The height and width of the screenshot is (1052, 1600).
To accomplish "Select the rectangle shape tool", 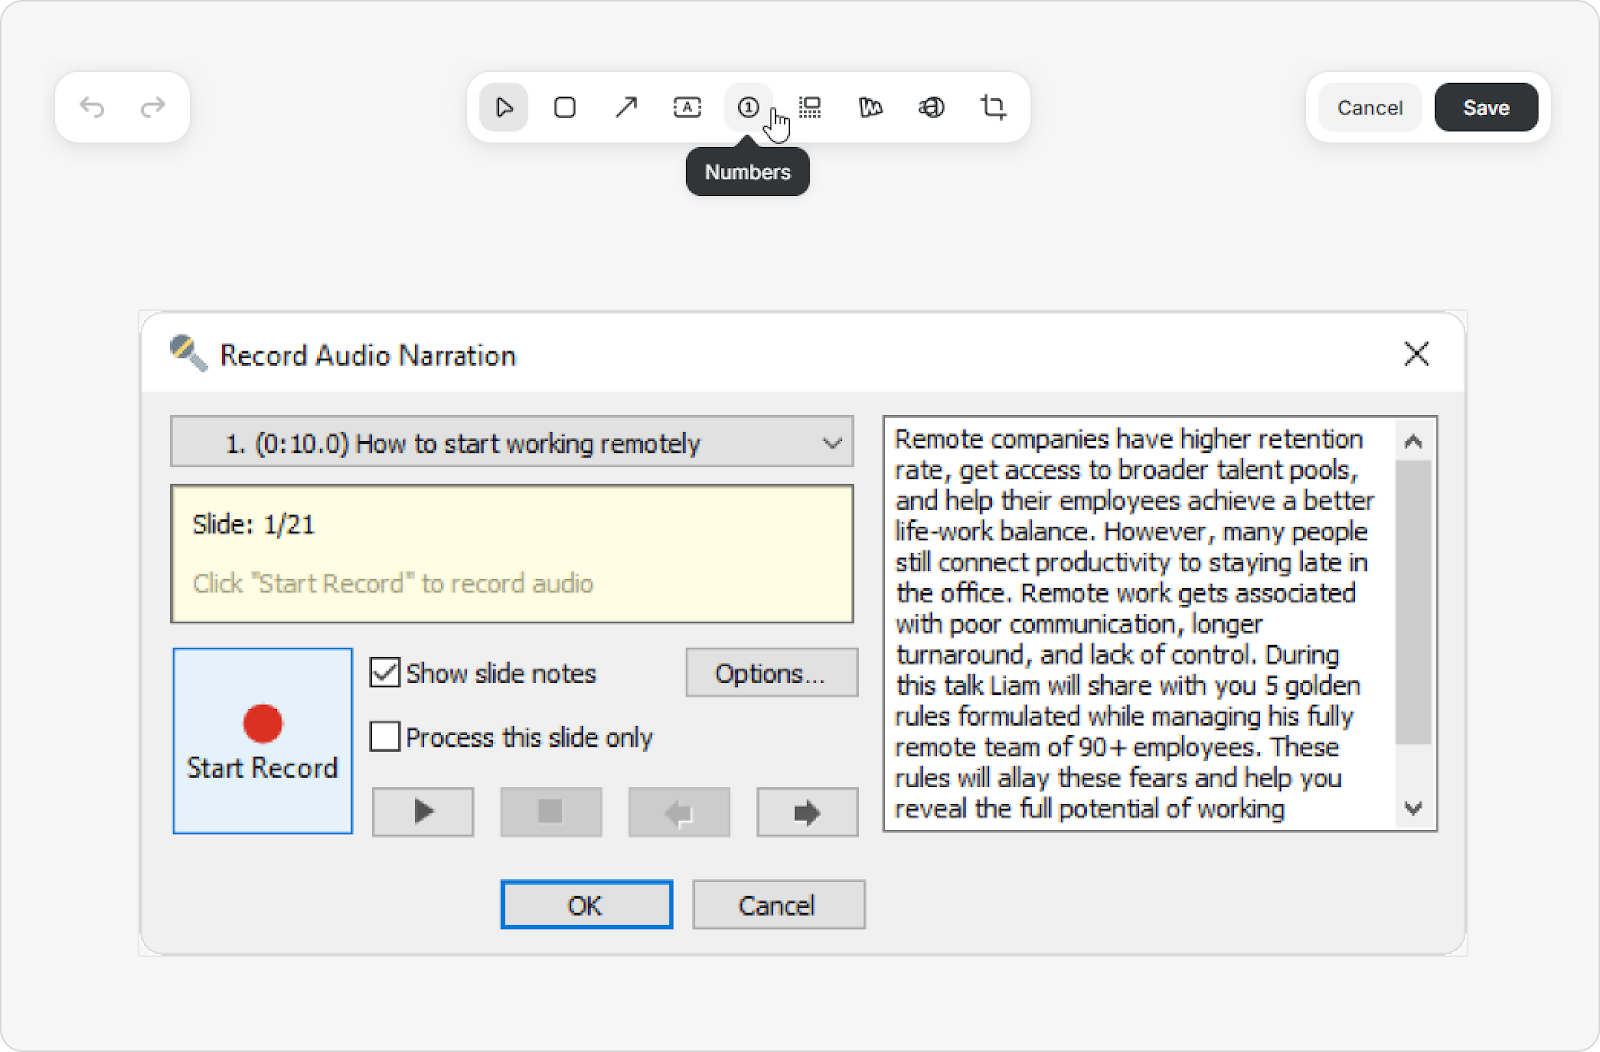I will pos(565,107).
